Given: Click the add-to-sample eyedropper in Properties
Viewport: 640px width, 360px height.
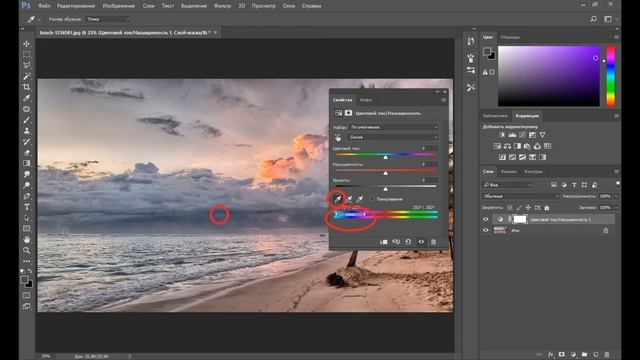Looking at the screenshot, I should [x=349, y=199].
